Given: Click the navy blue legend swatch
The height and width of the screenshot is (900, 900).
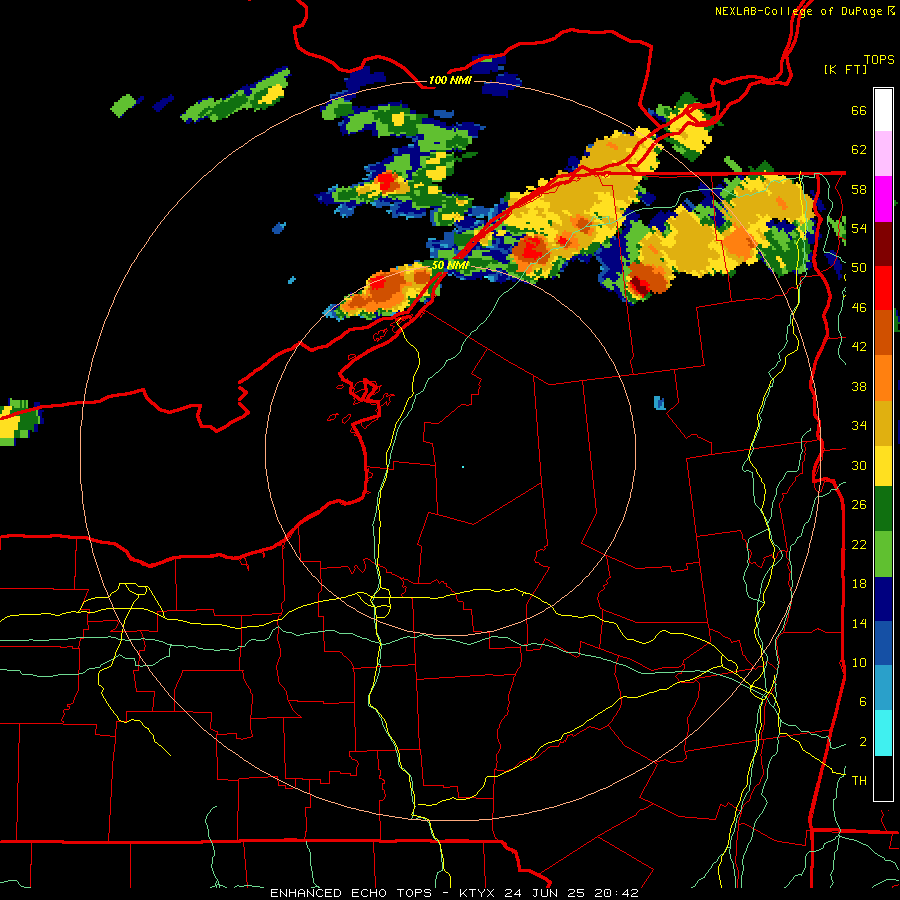Looking at the screenshot, I should coord(883,599).
